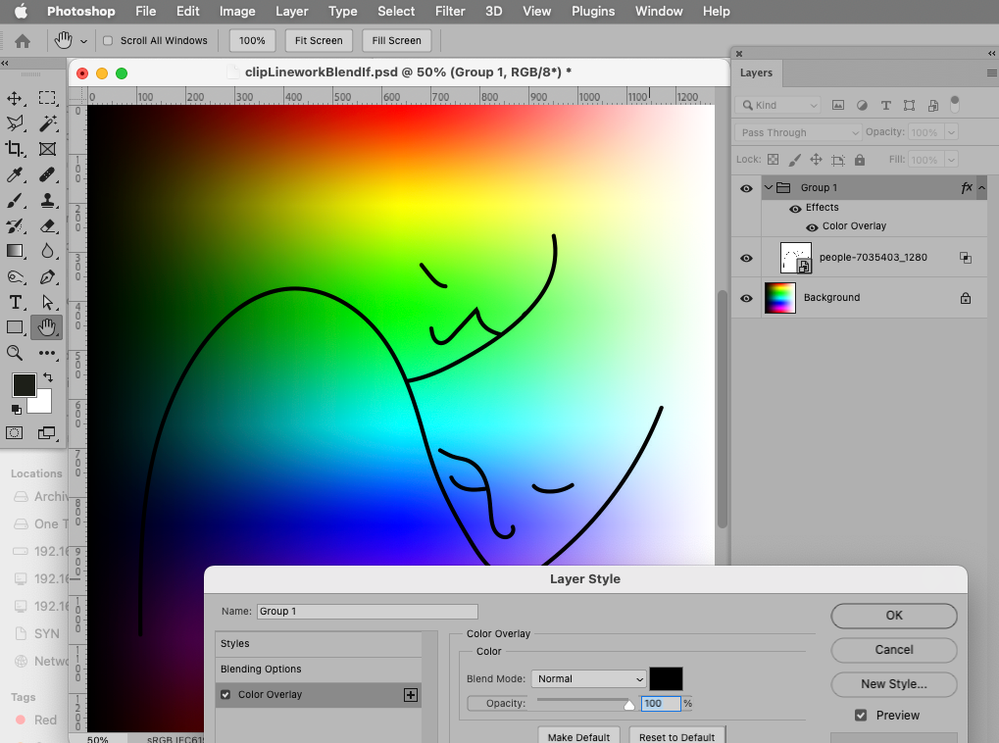Open the Blend Mode Normal dropdown
The width and height of the screenshot is (999, 743).
click(589, 679)
